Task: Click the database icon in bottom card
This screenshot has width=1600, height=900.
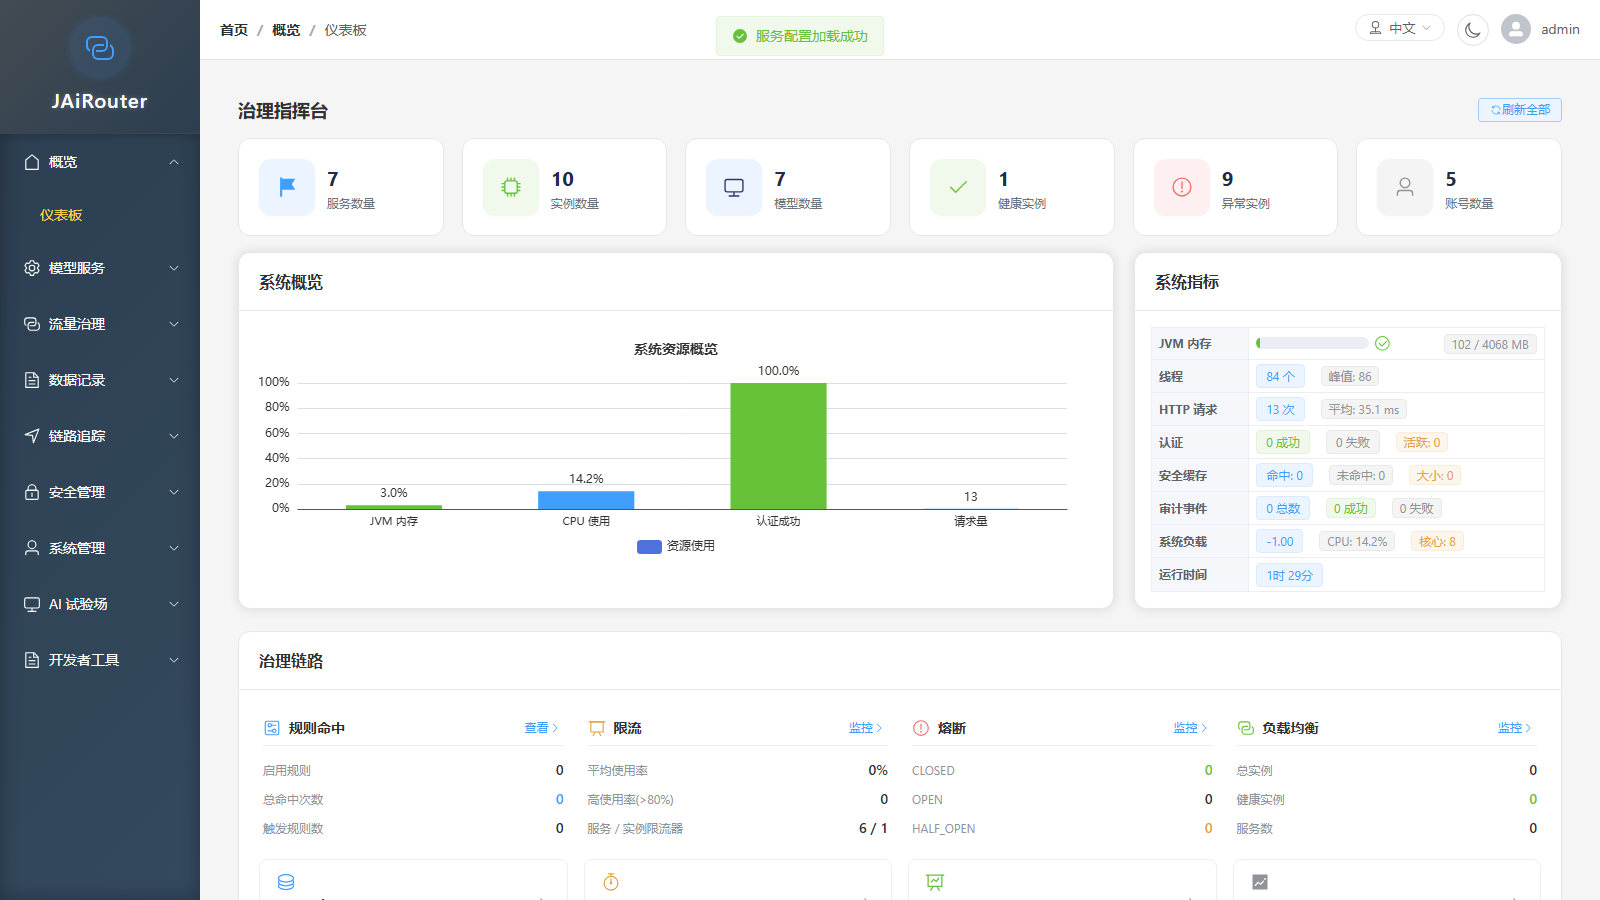Action: tap(286, 882)
